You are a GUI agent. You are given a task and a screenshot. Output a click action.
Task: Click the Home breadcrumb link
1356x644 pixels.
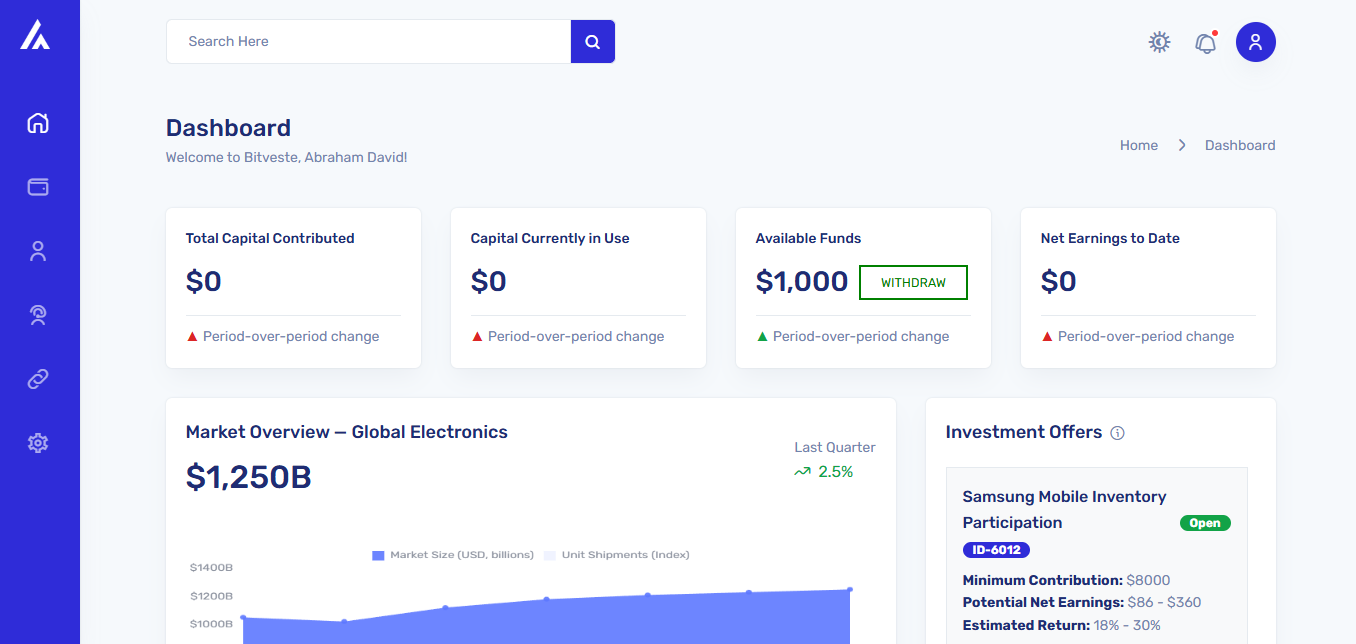1139,145
